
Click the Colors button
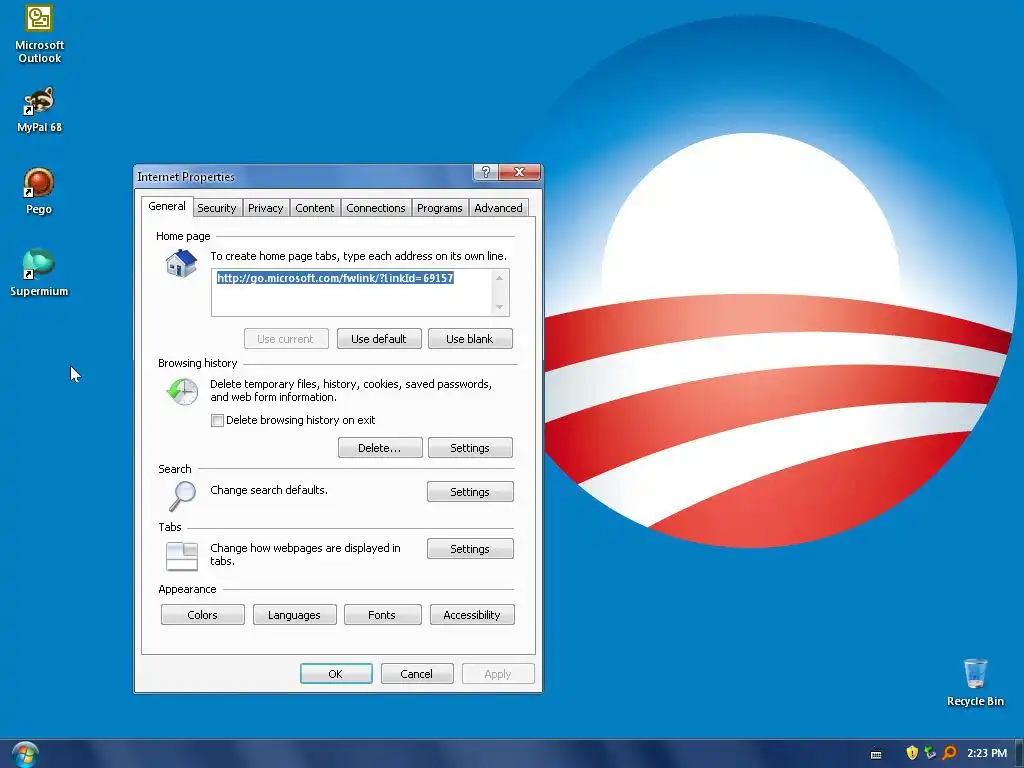click(202, 615)
